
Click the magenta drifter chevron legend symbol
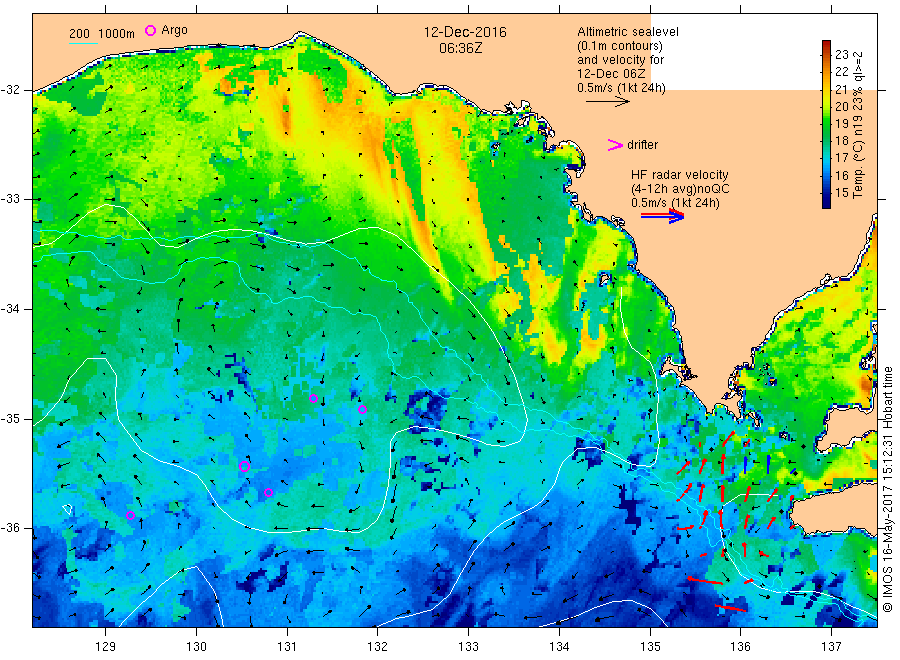coord(615,145)
